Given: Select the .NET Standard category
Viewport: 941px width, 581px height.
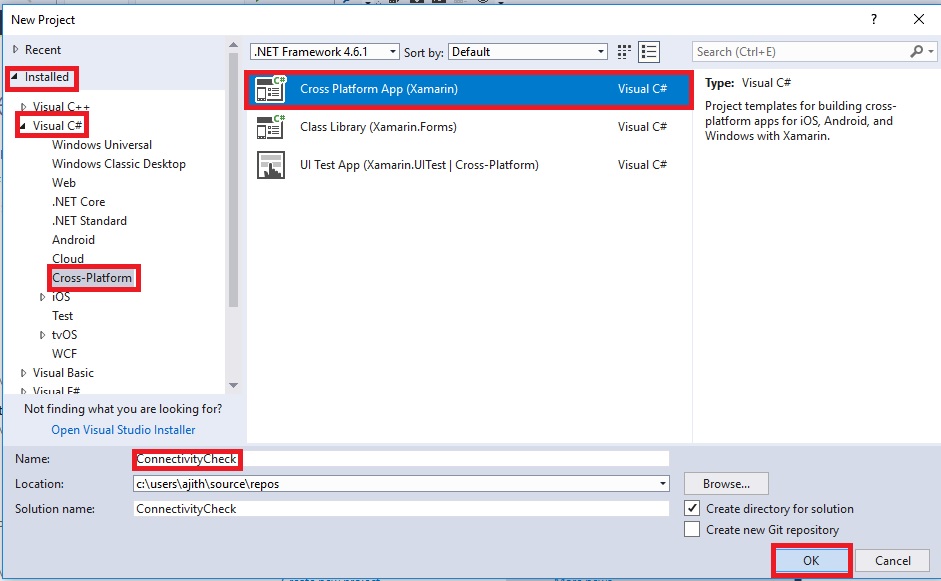Looking at the screenshot, I should click(x=89, y=221).
